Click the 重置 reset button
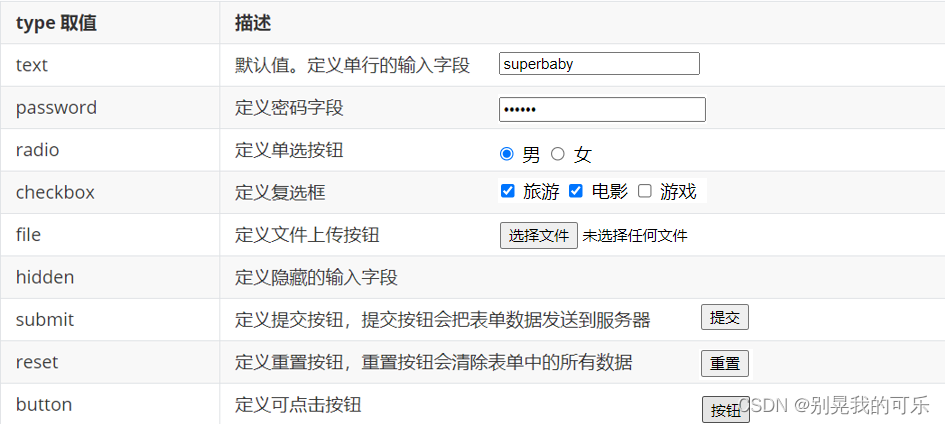 pos(725,363)
